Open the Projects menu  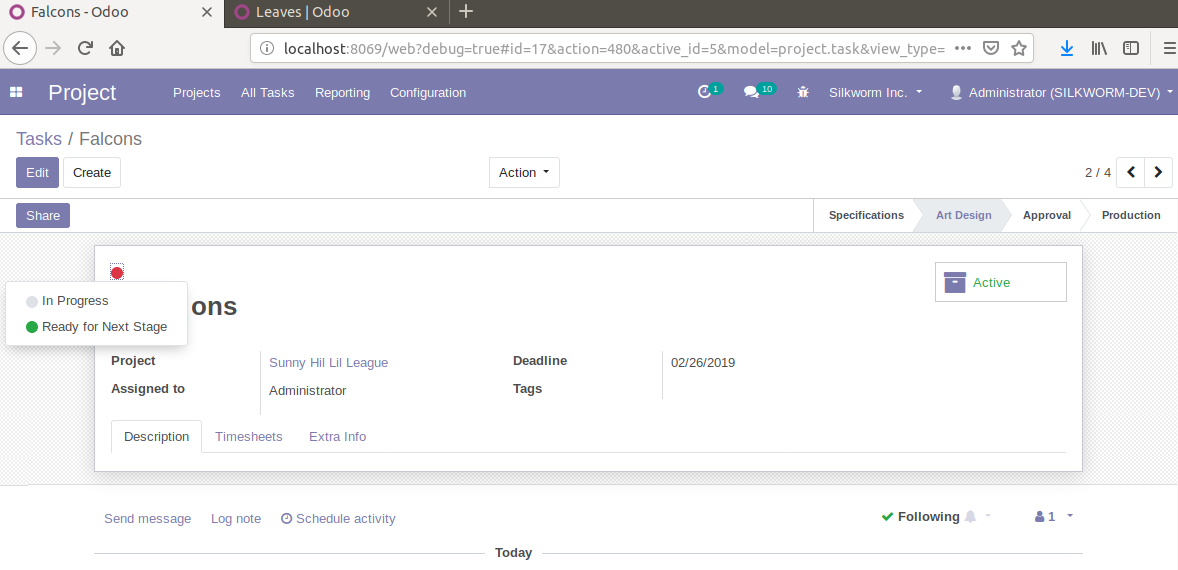click(197, 92)
